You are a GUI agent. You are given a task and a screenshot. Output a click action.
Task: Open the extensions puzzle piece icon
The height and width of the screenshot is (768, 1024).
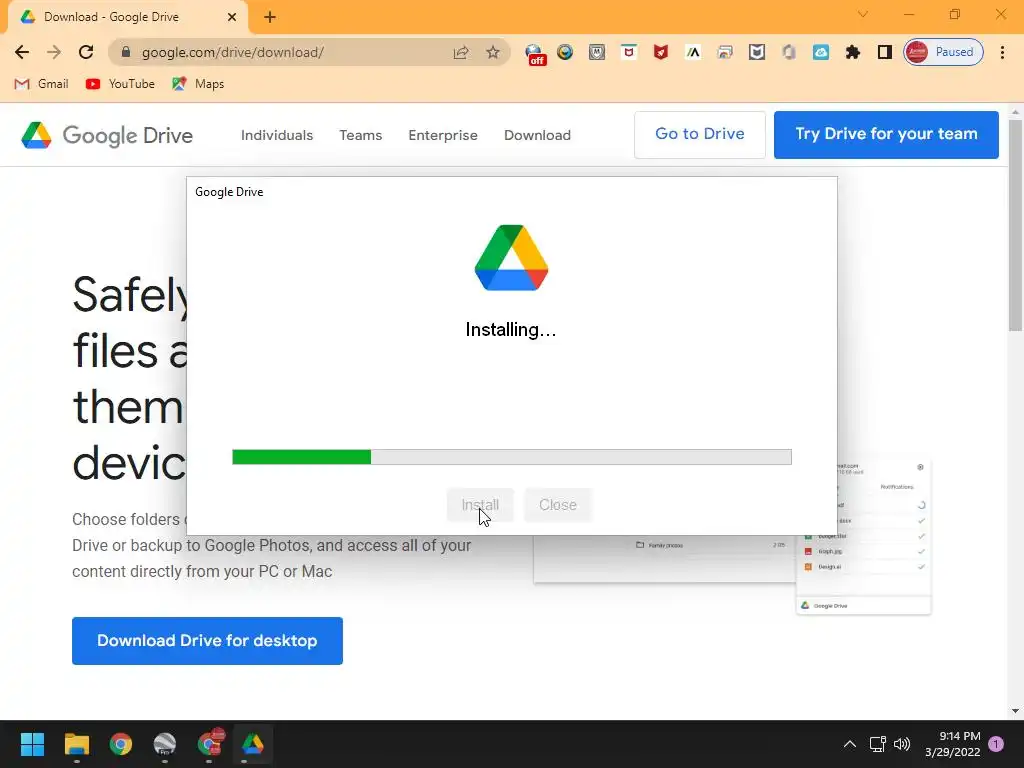tap(852, 52)
